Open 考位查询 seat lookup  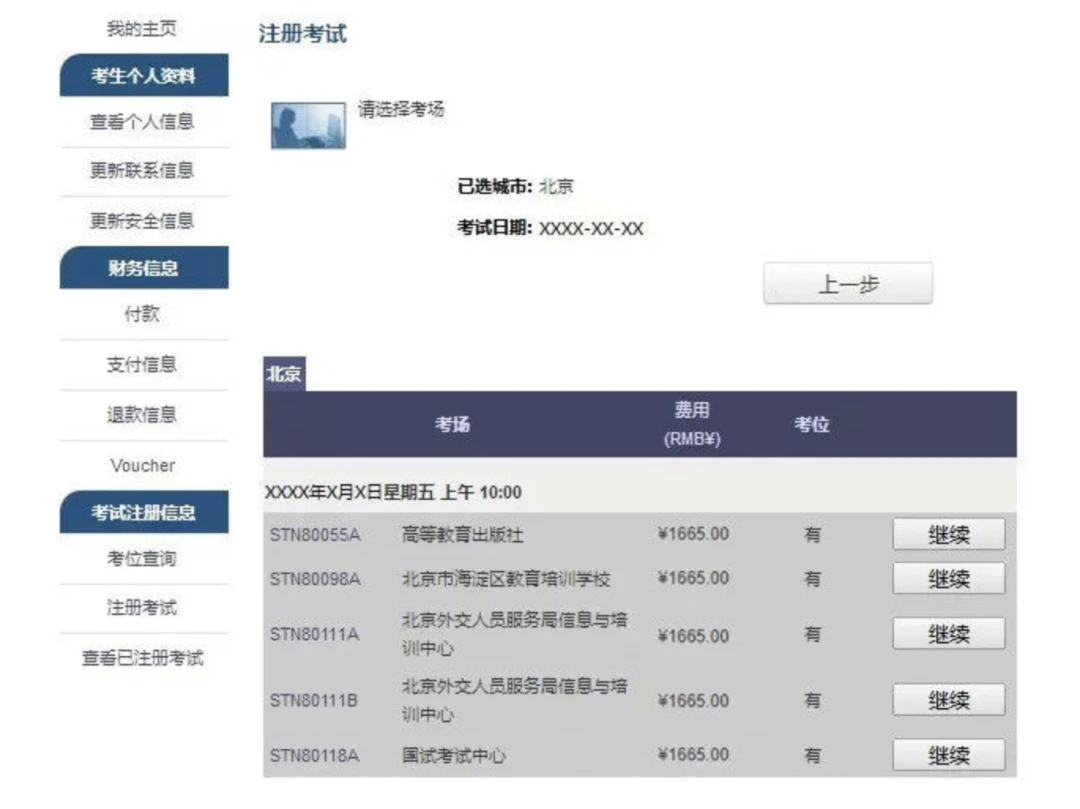tap(142, 558)
